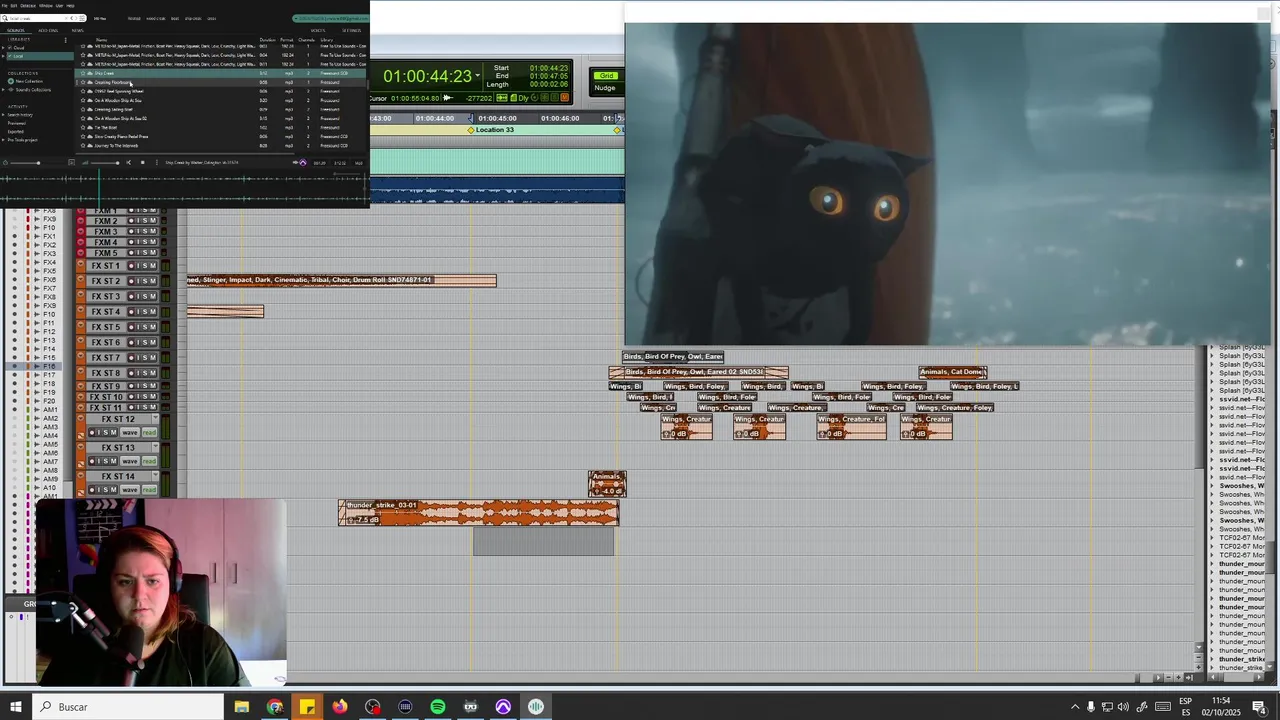Click the read button on FX ST 13

pyautogui.click(x=149, y=461)
